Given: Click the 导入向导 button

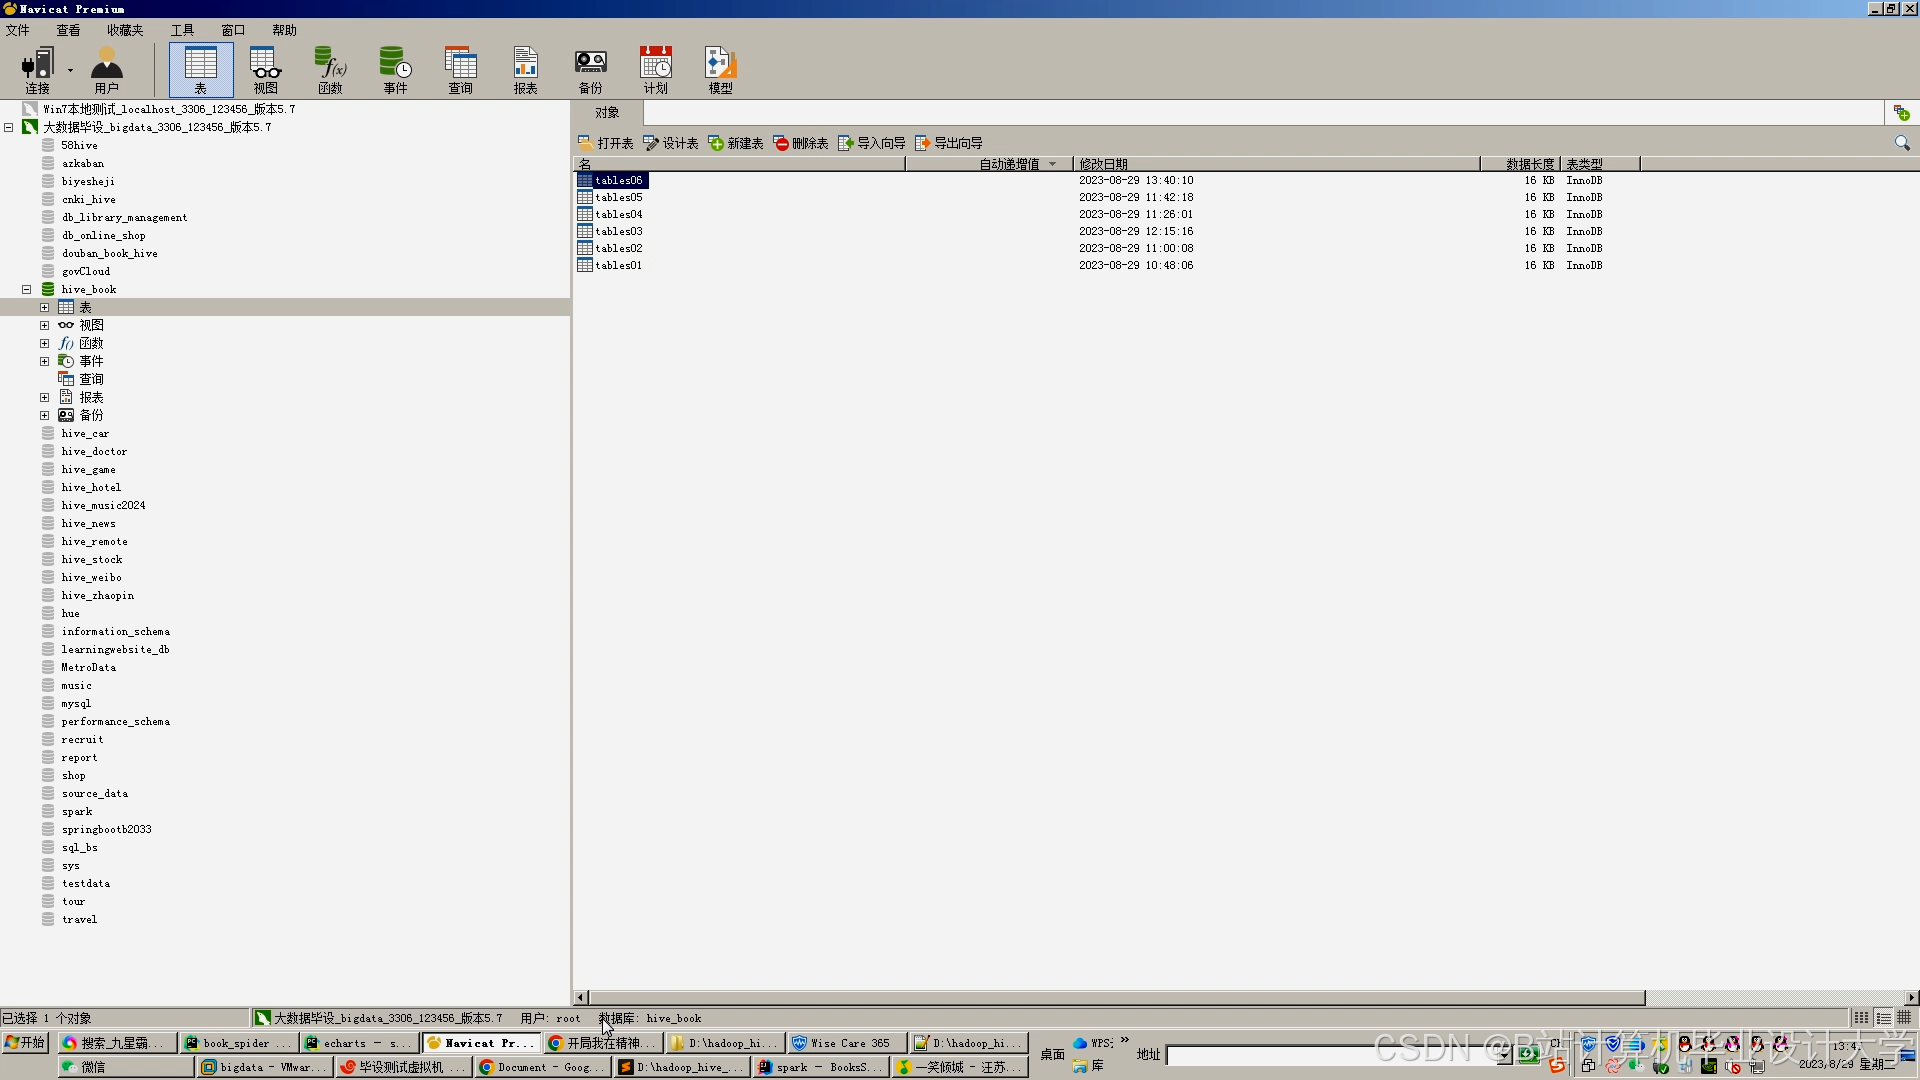Looking at the screenshot, I should pyautogui.click(x=871, y=143).
